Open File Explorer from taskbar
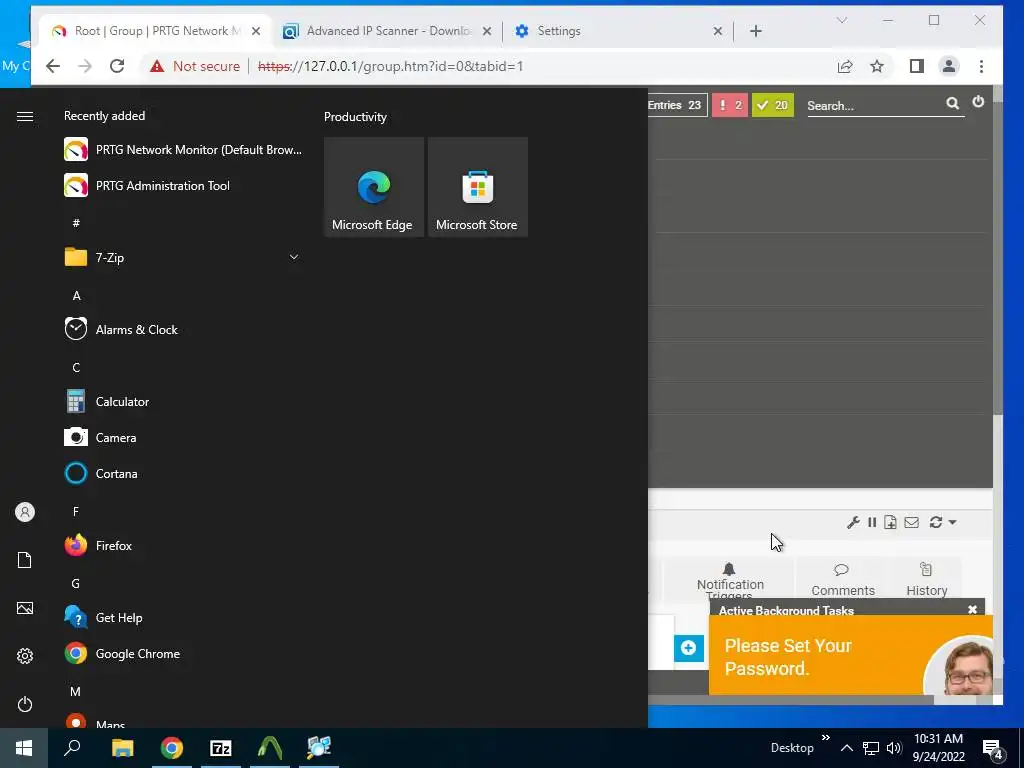This screenshot has height=768, width=1024. (122, 748)
